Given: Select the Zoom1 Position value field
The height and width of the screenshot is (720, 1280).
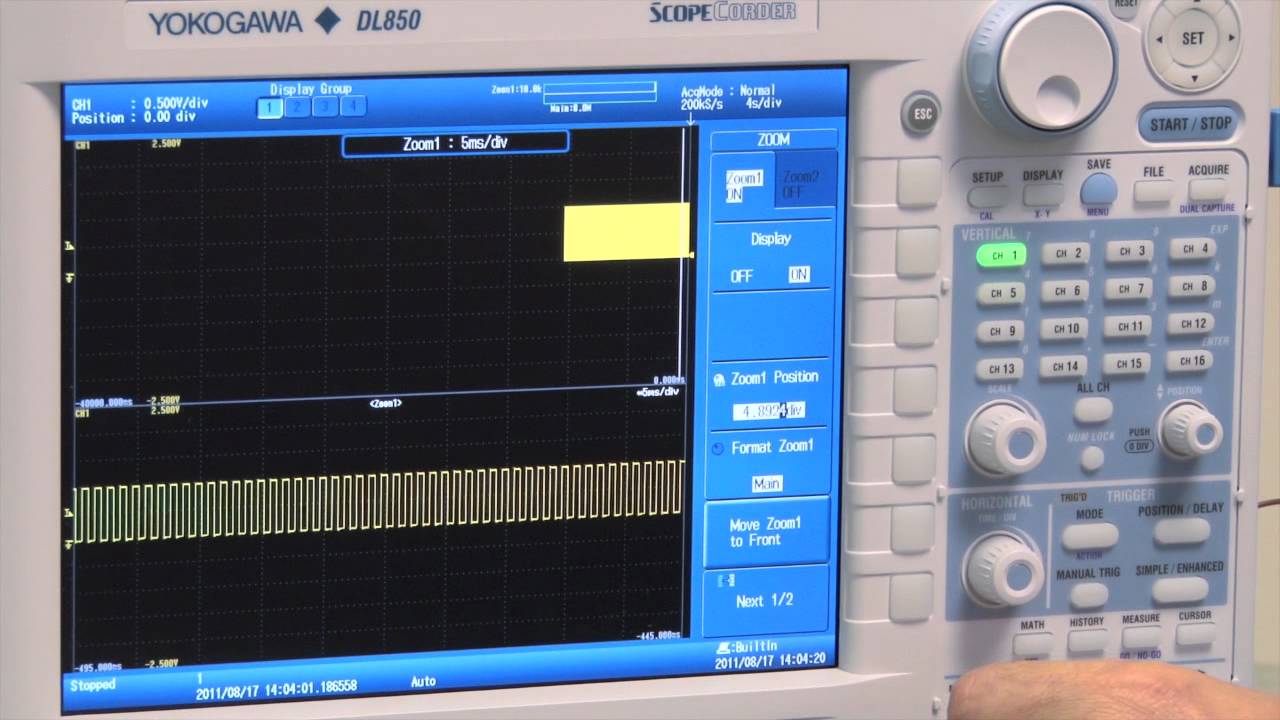Looking at the screenshot, I should (x=768, y=411).
